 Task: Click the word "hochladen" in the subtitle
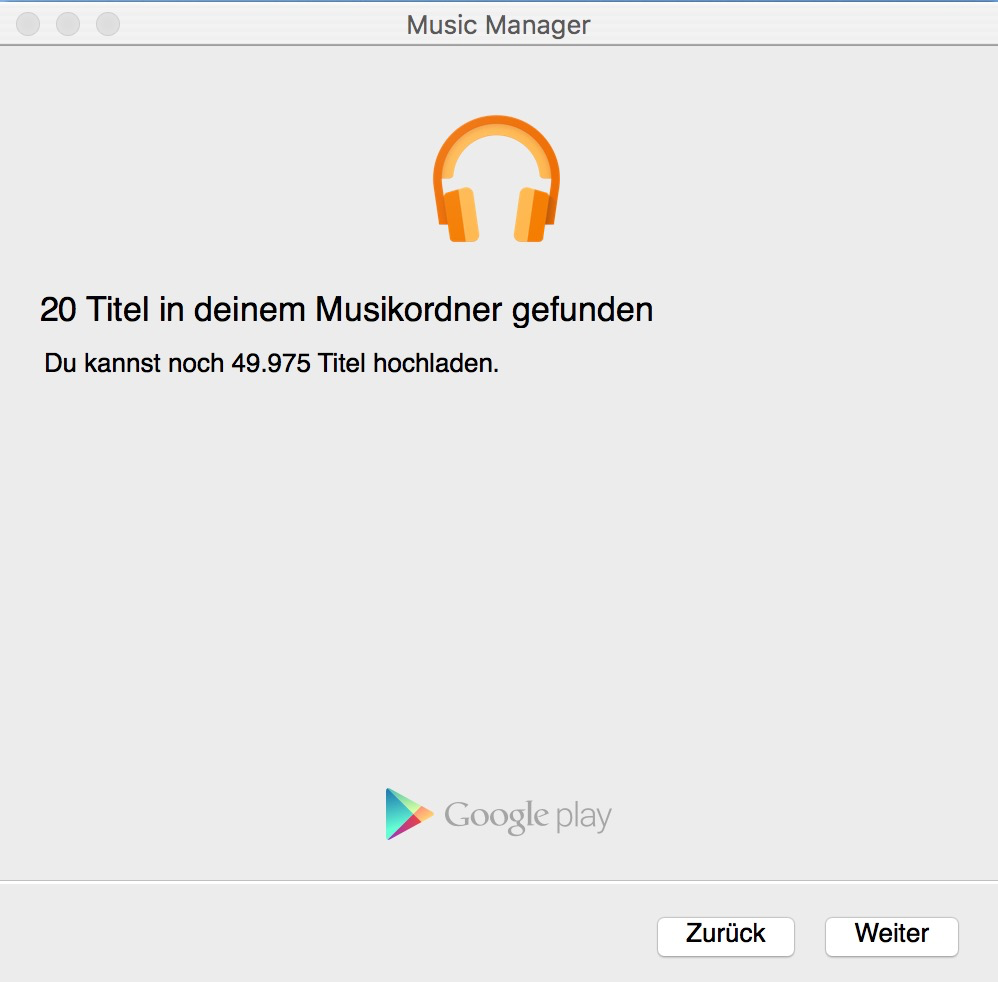pyautogui.click(x=434, y=363)
